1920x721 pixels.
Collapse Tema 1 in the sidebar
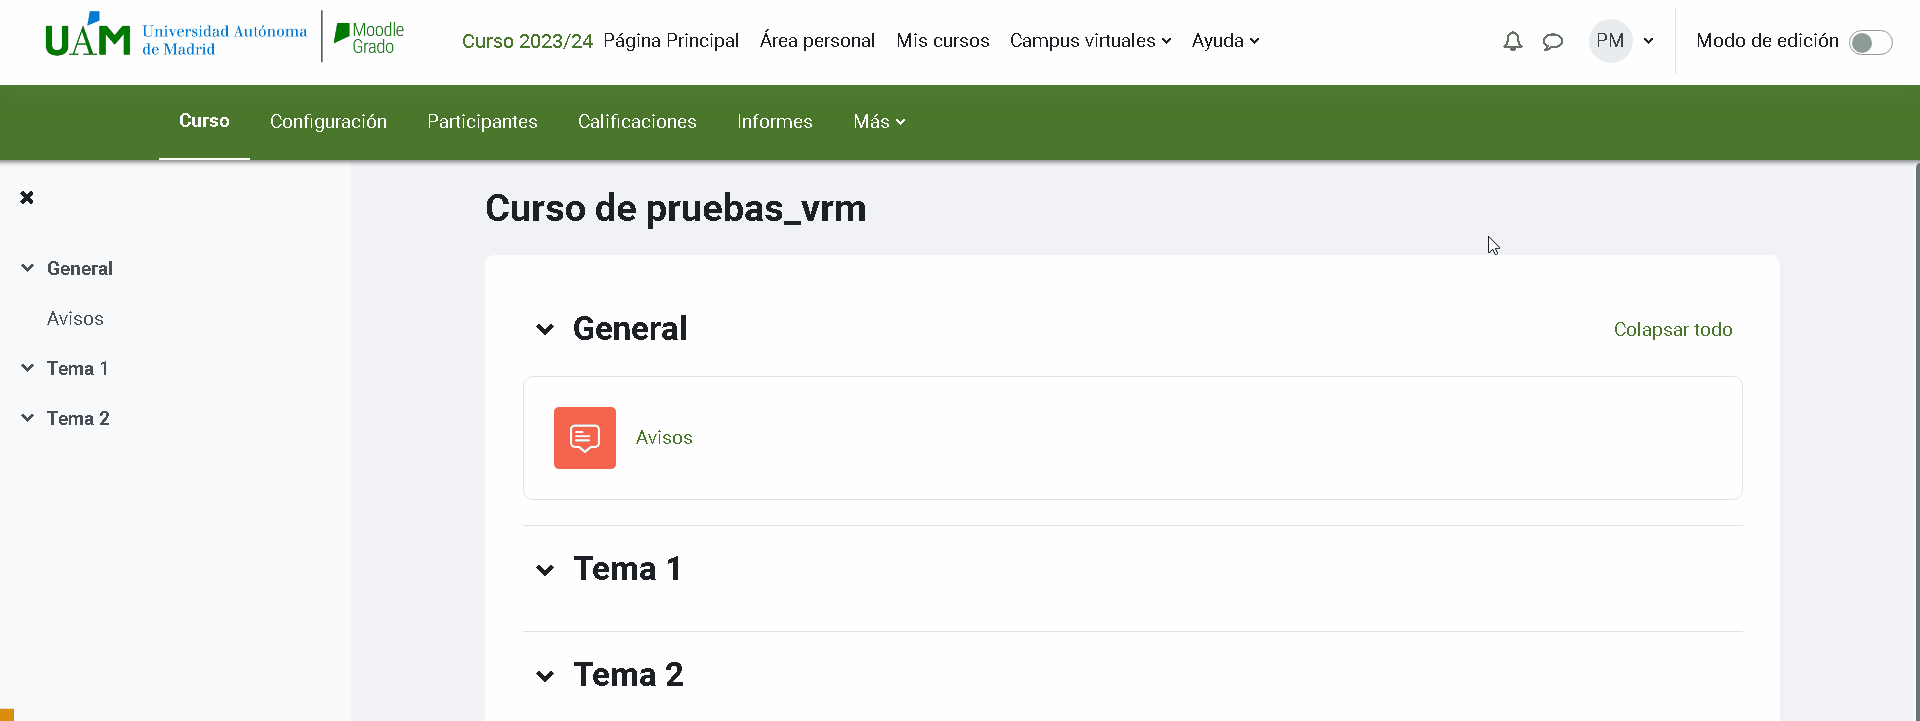coord(27,367)
